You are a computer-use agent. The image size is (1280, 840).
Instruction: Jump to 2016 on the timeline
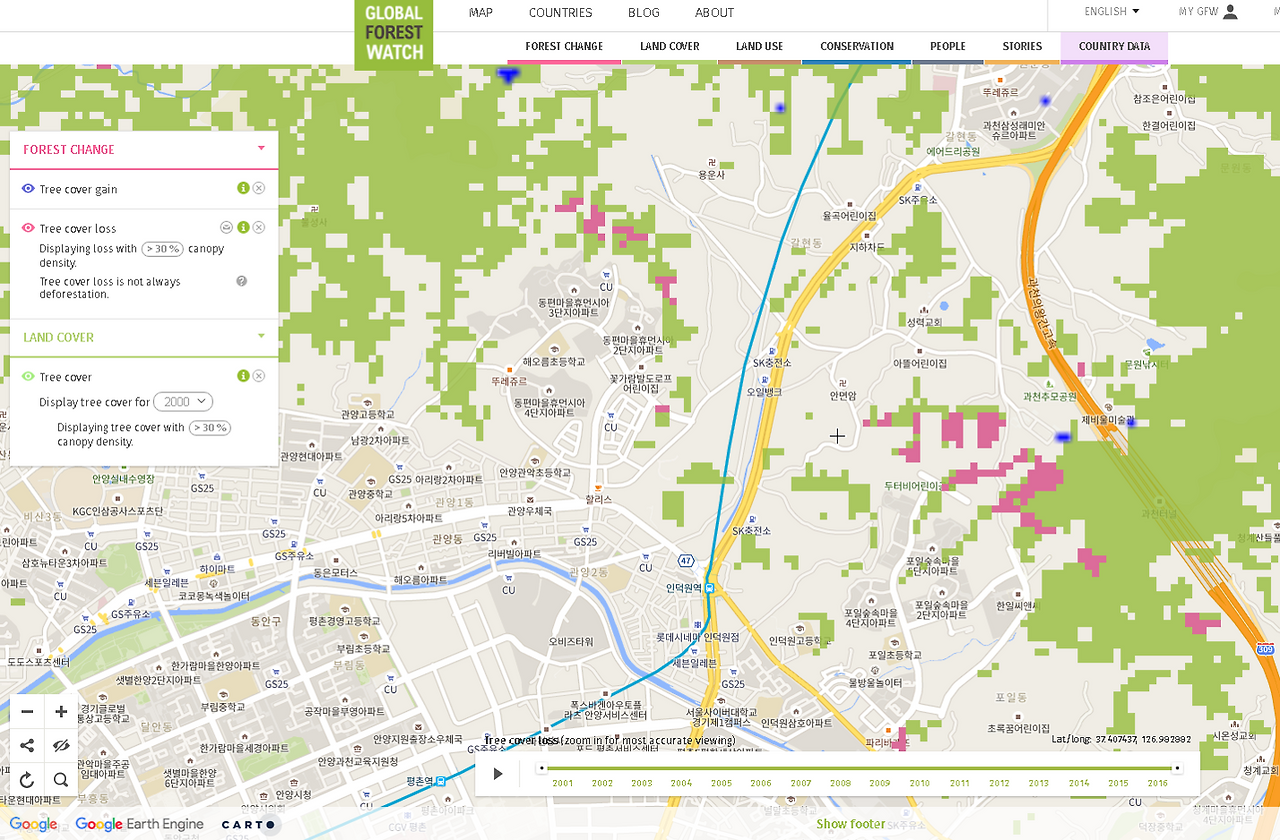tap(1158, 783)
